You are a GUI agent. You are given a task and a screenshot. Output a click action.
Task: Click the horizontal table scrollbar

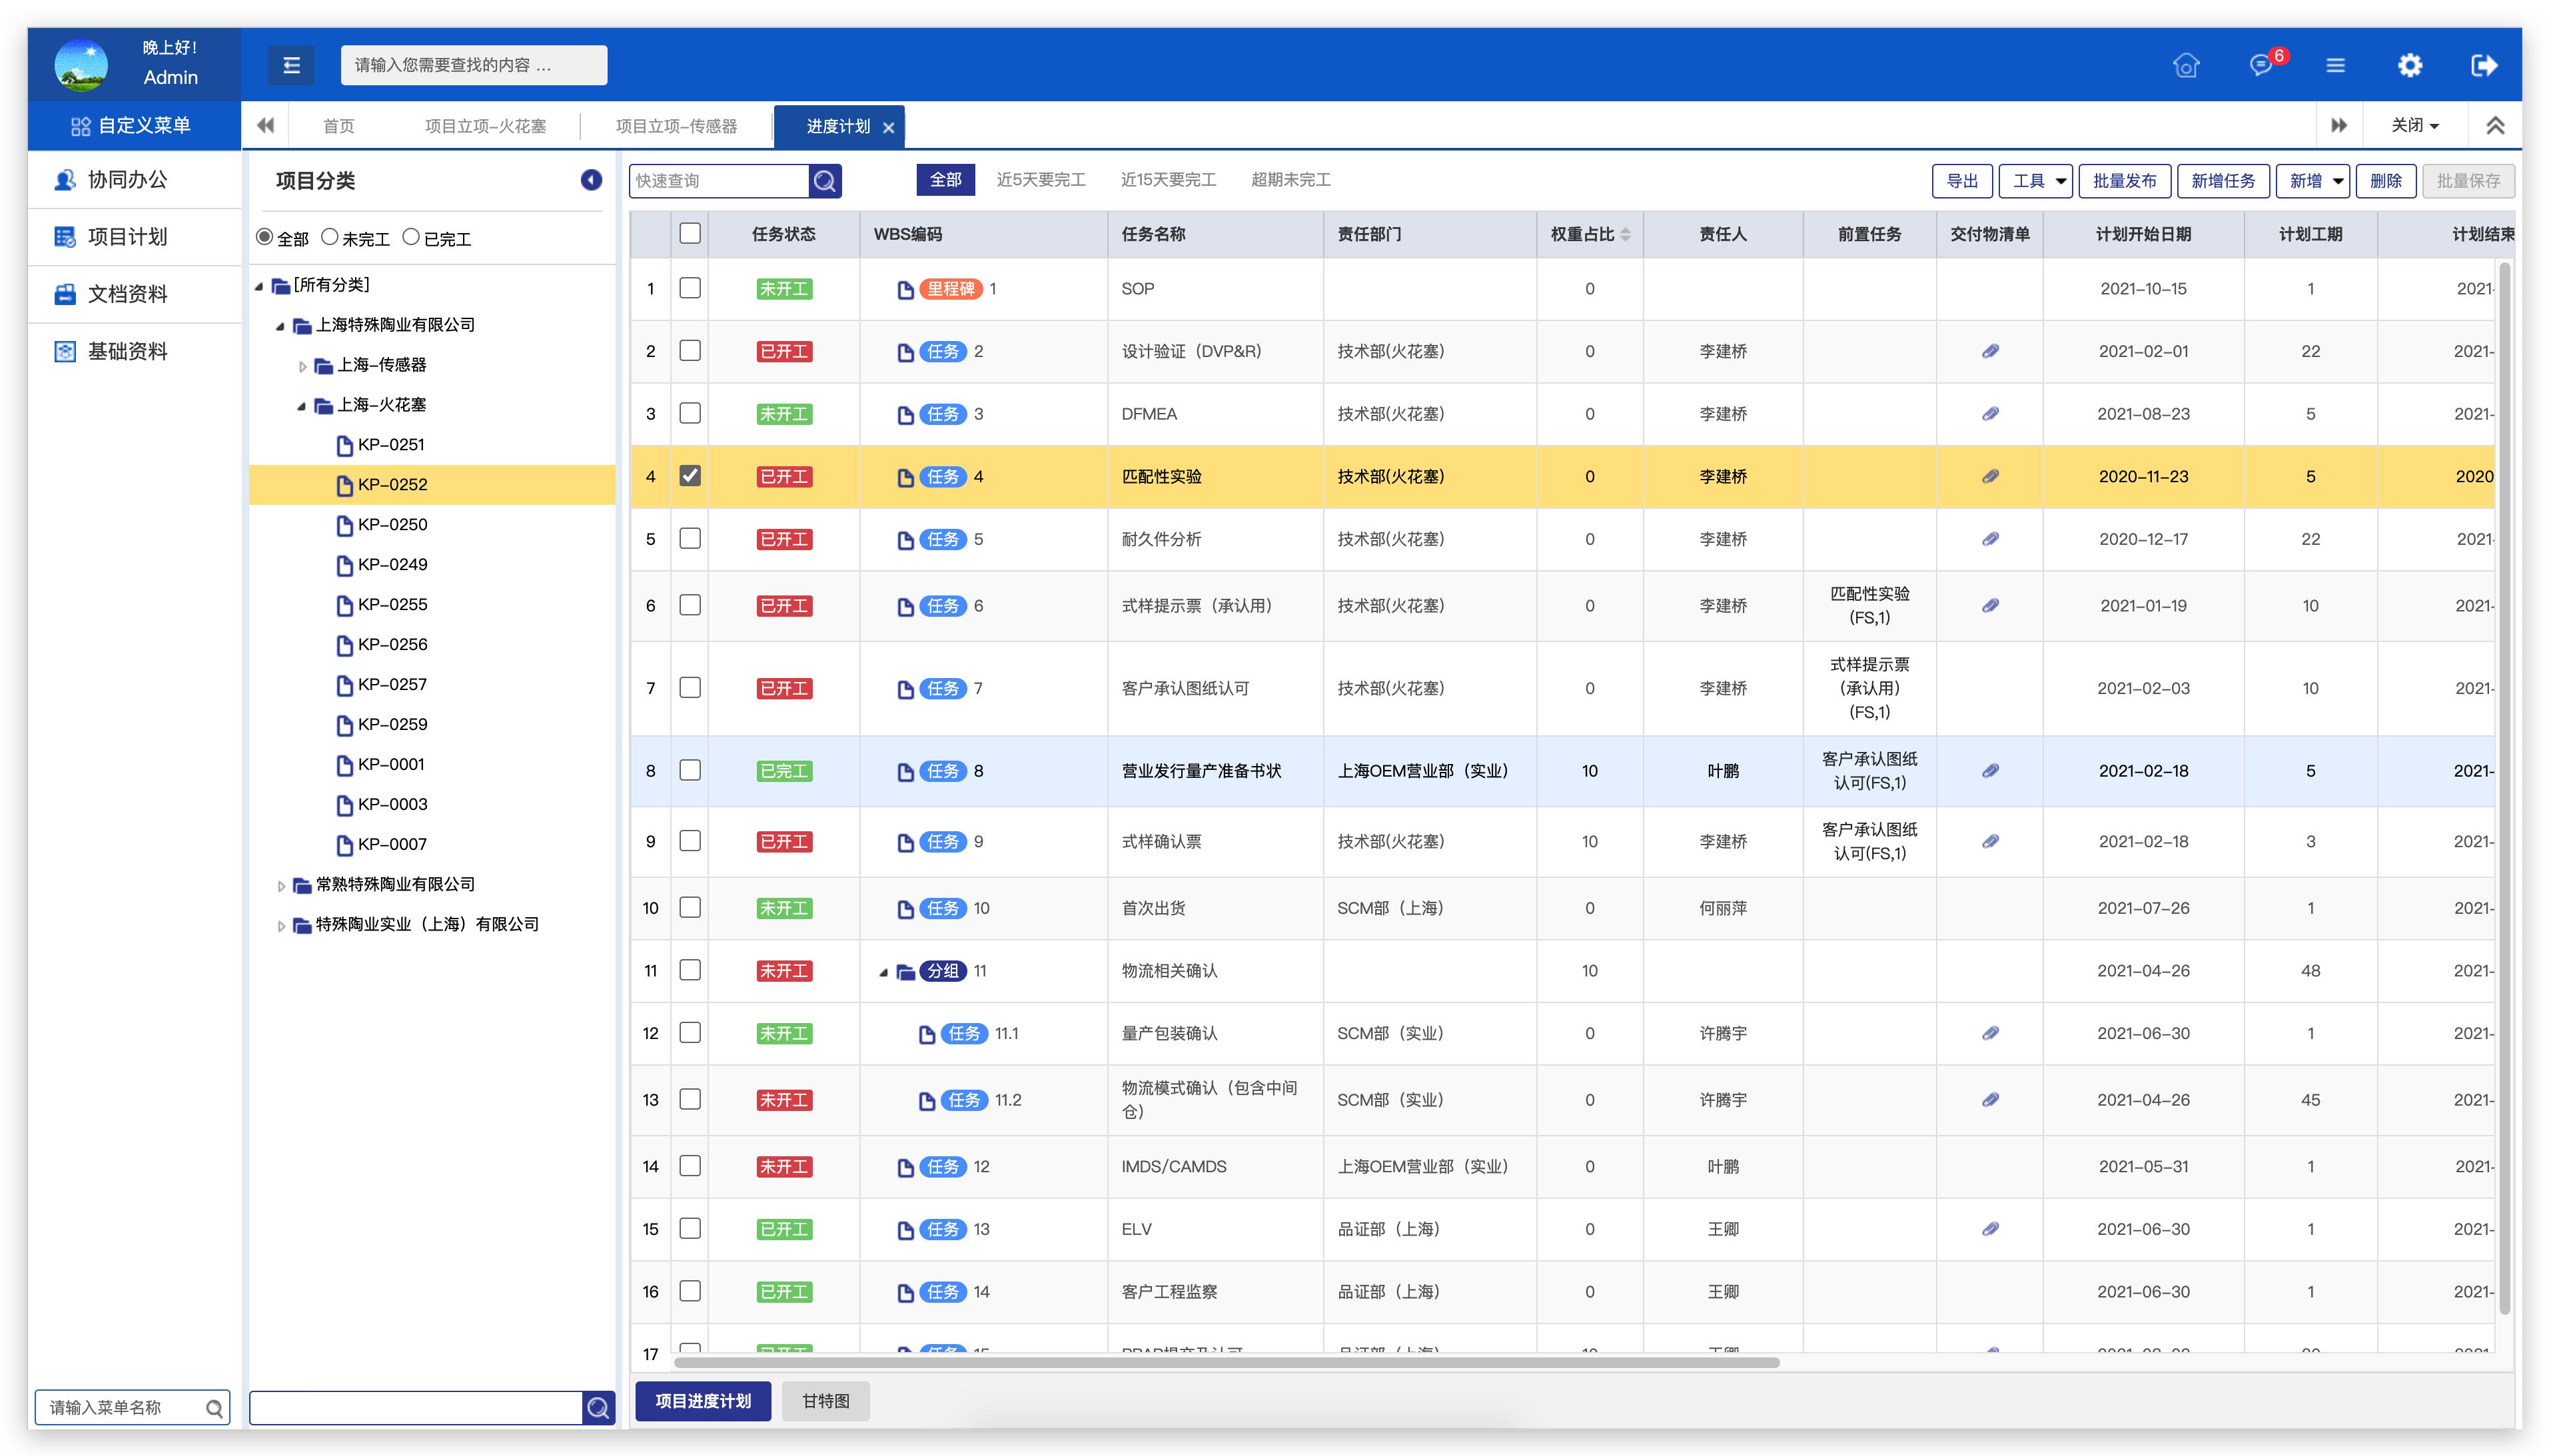1226,1363
